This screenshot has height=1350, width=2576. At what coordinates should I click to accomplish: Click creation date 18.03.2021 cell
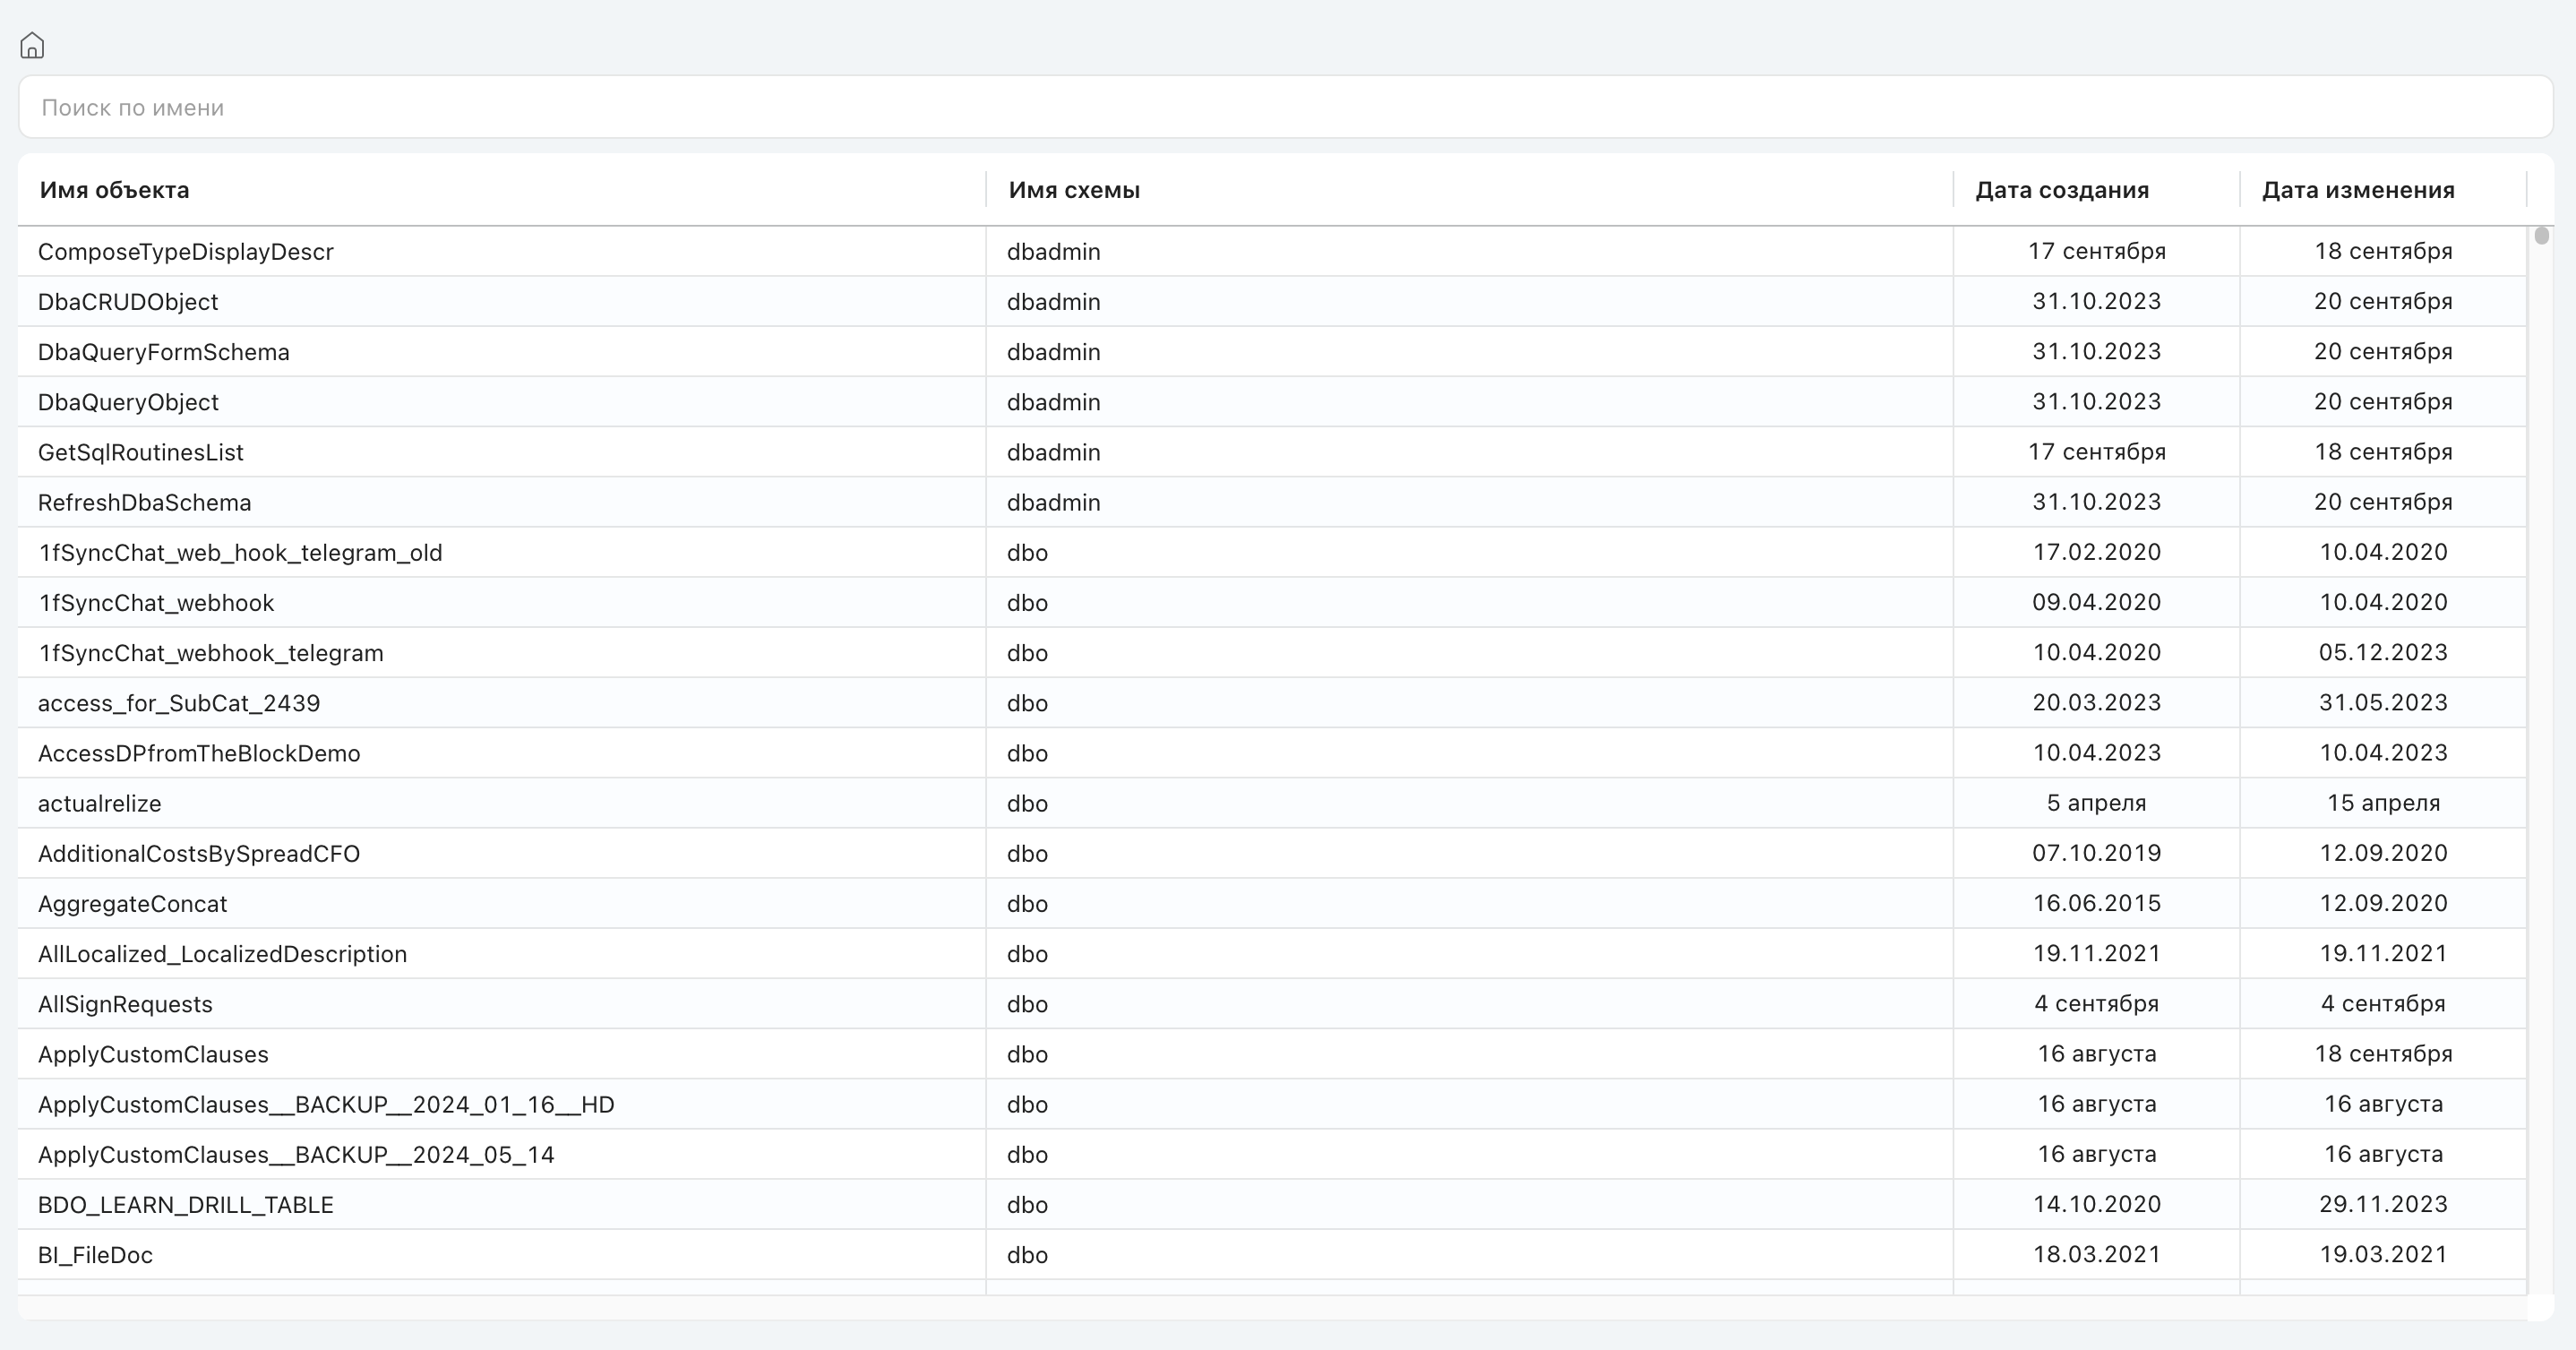(x=2096, y=1254)
